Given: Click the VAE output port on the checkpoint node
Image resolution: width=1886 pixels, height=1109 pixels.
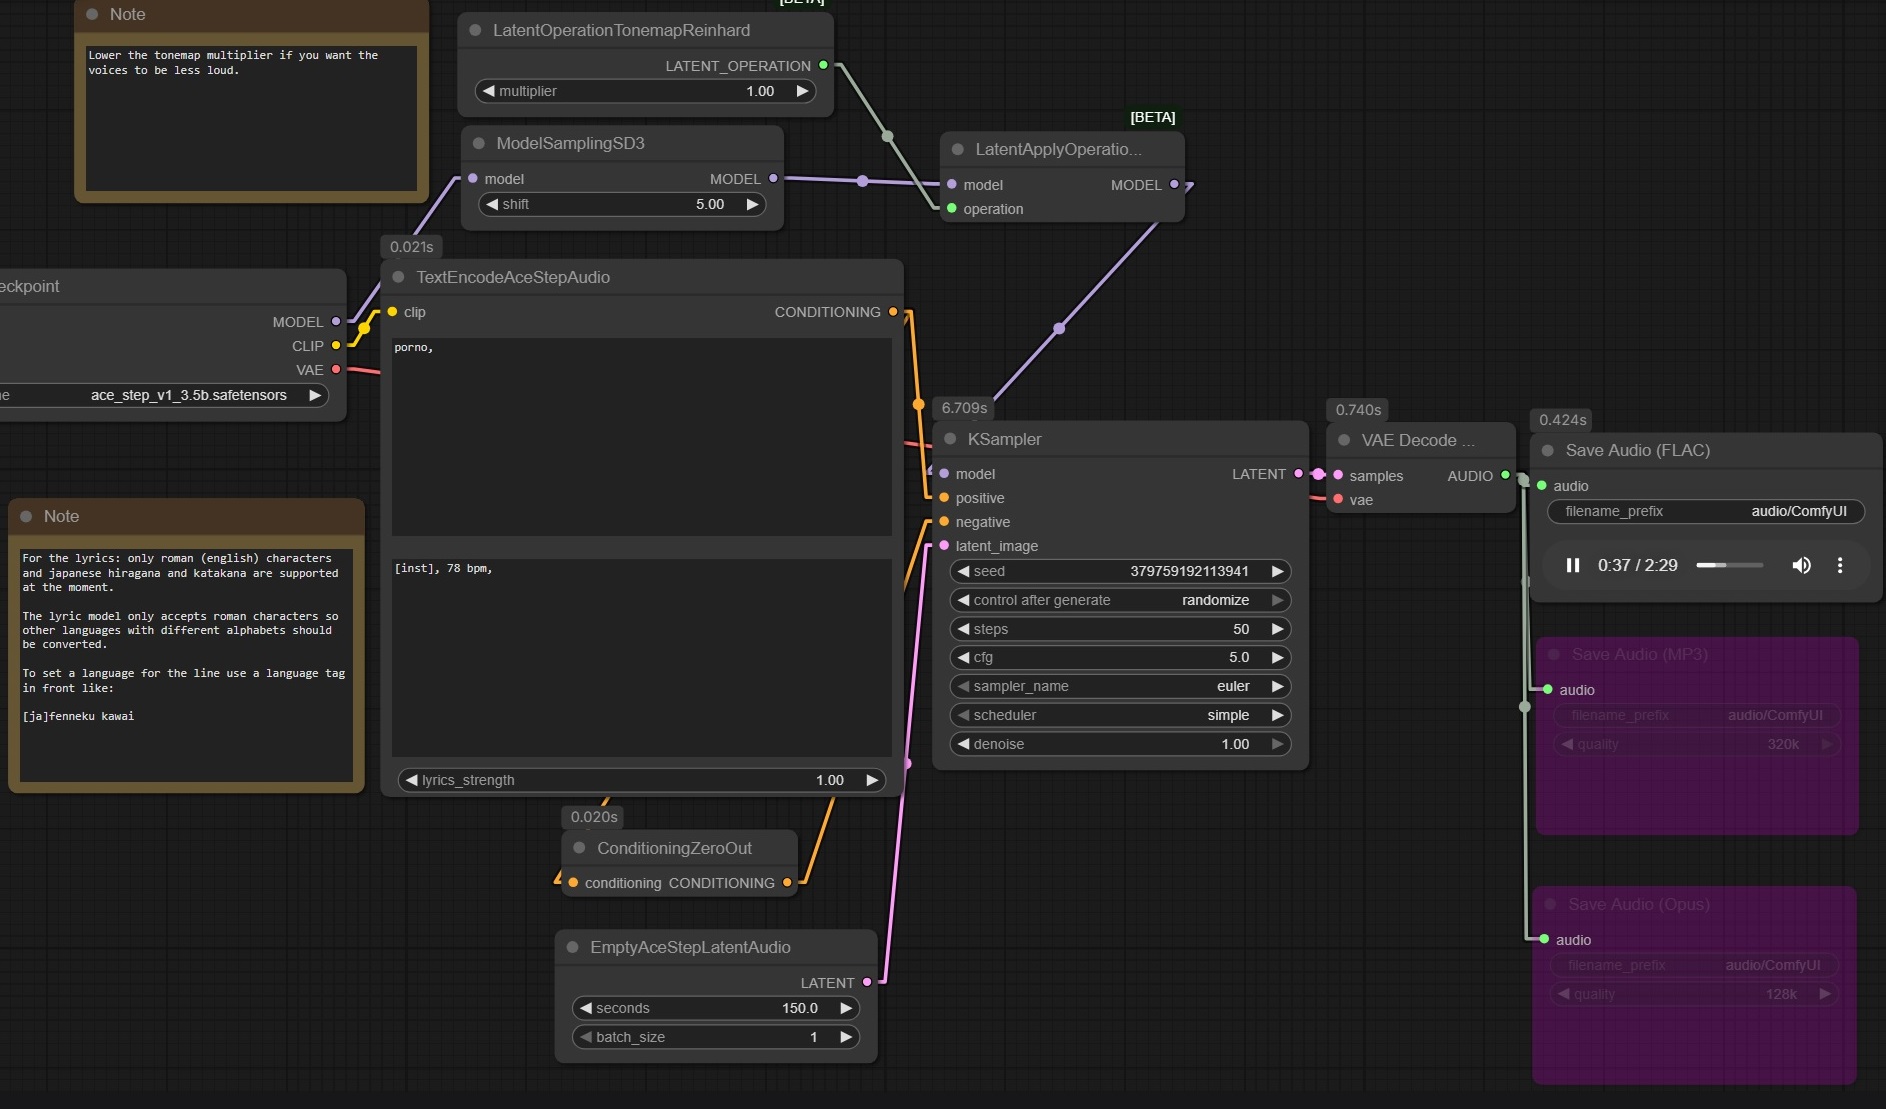Looking at the screenshot, I should (336, 369).
